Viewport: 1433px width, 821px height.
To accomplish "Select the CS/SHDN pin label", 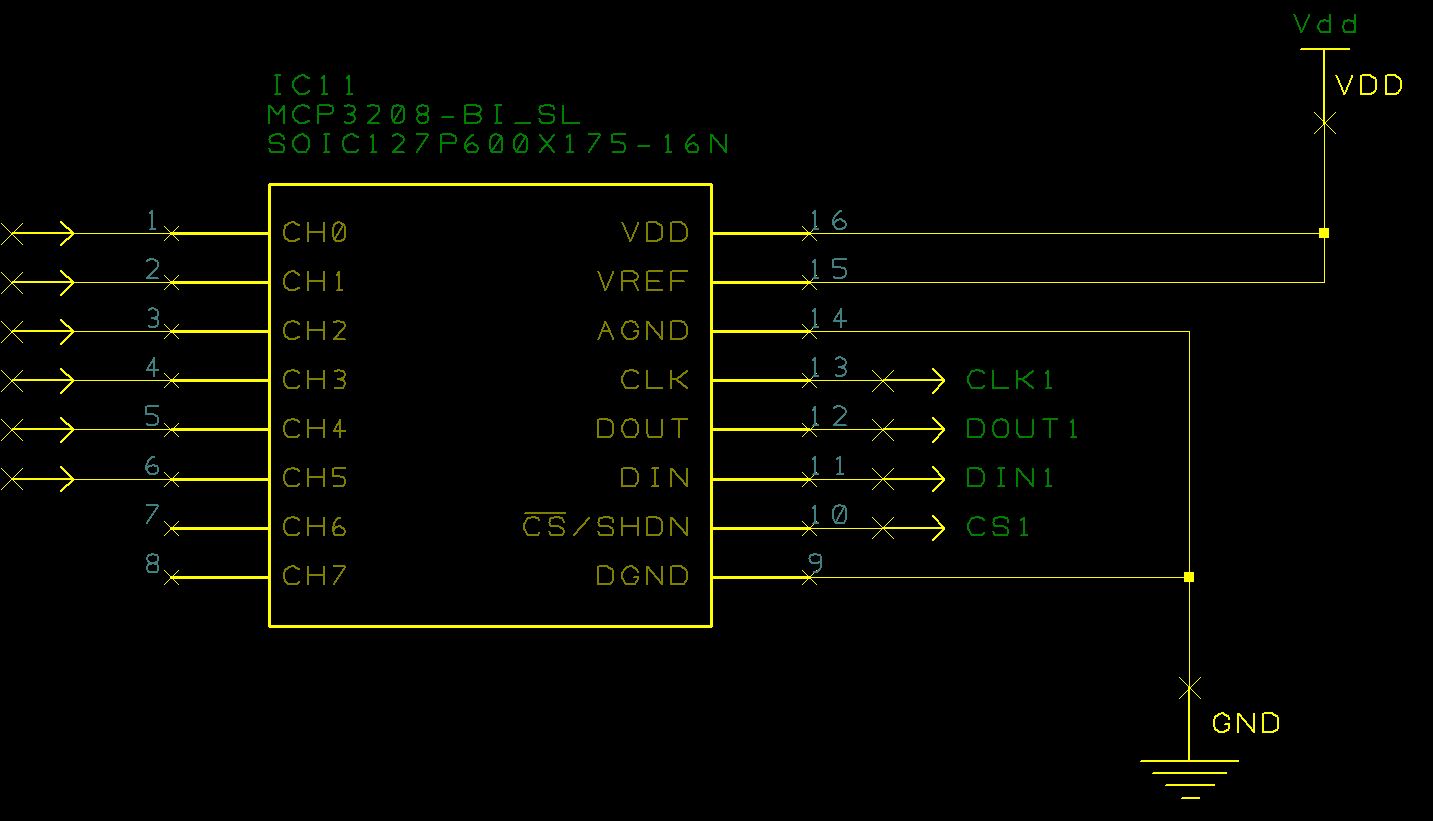I will click(606, 526).
